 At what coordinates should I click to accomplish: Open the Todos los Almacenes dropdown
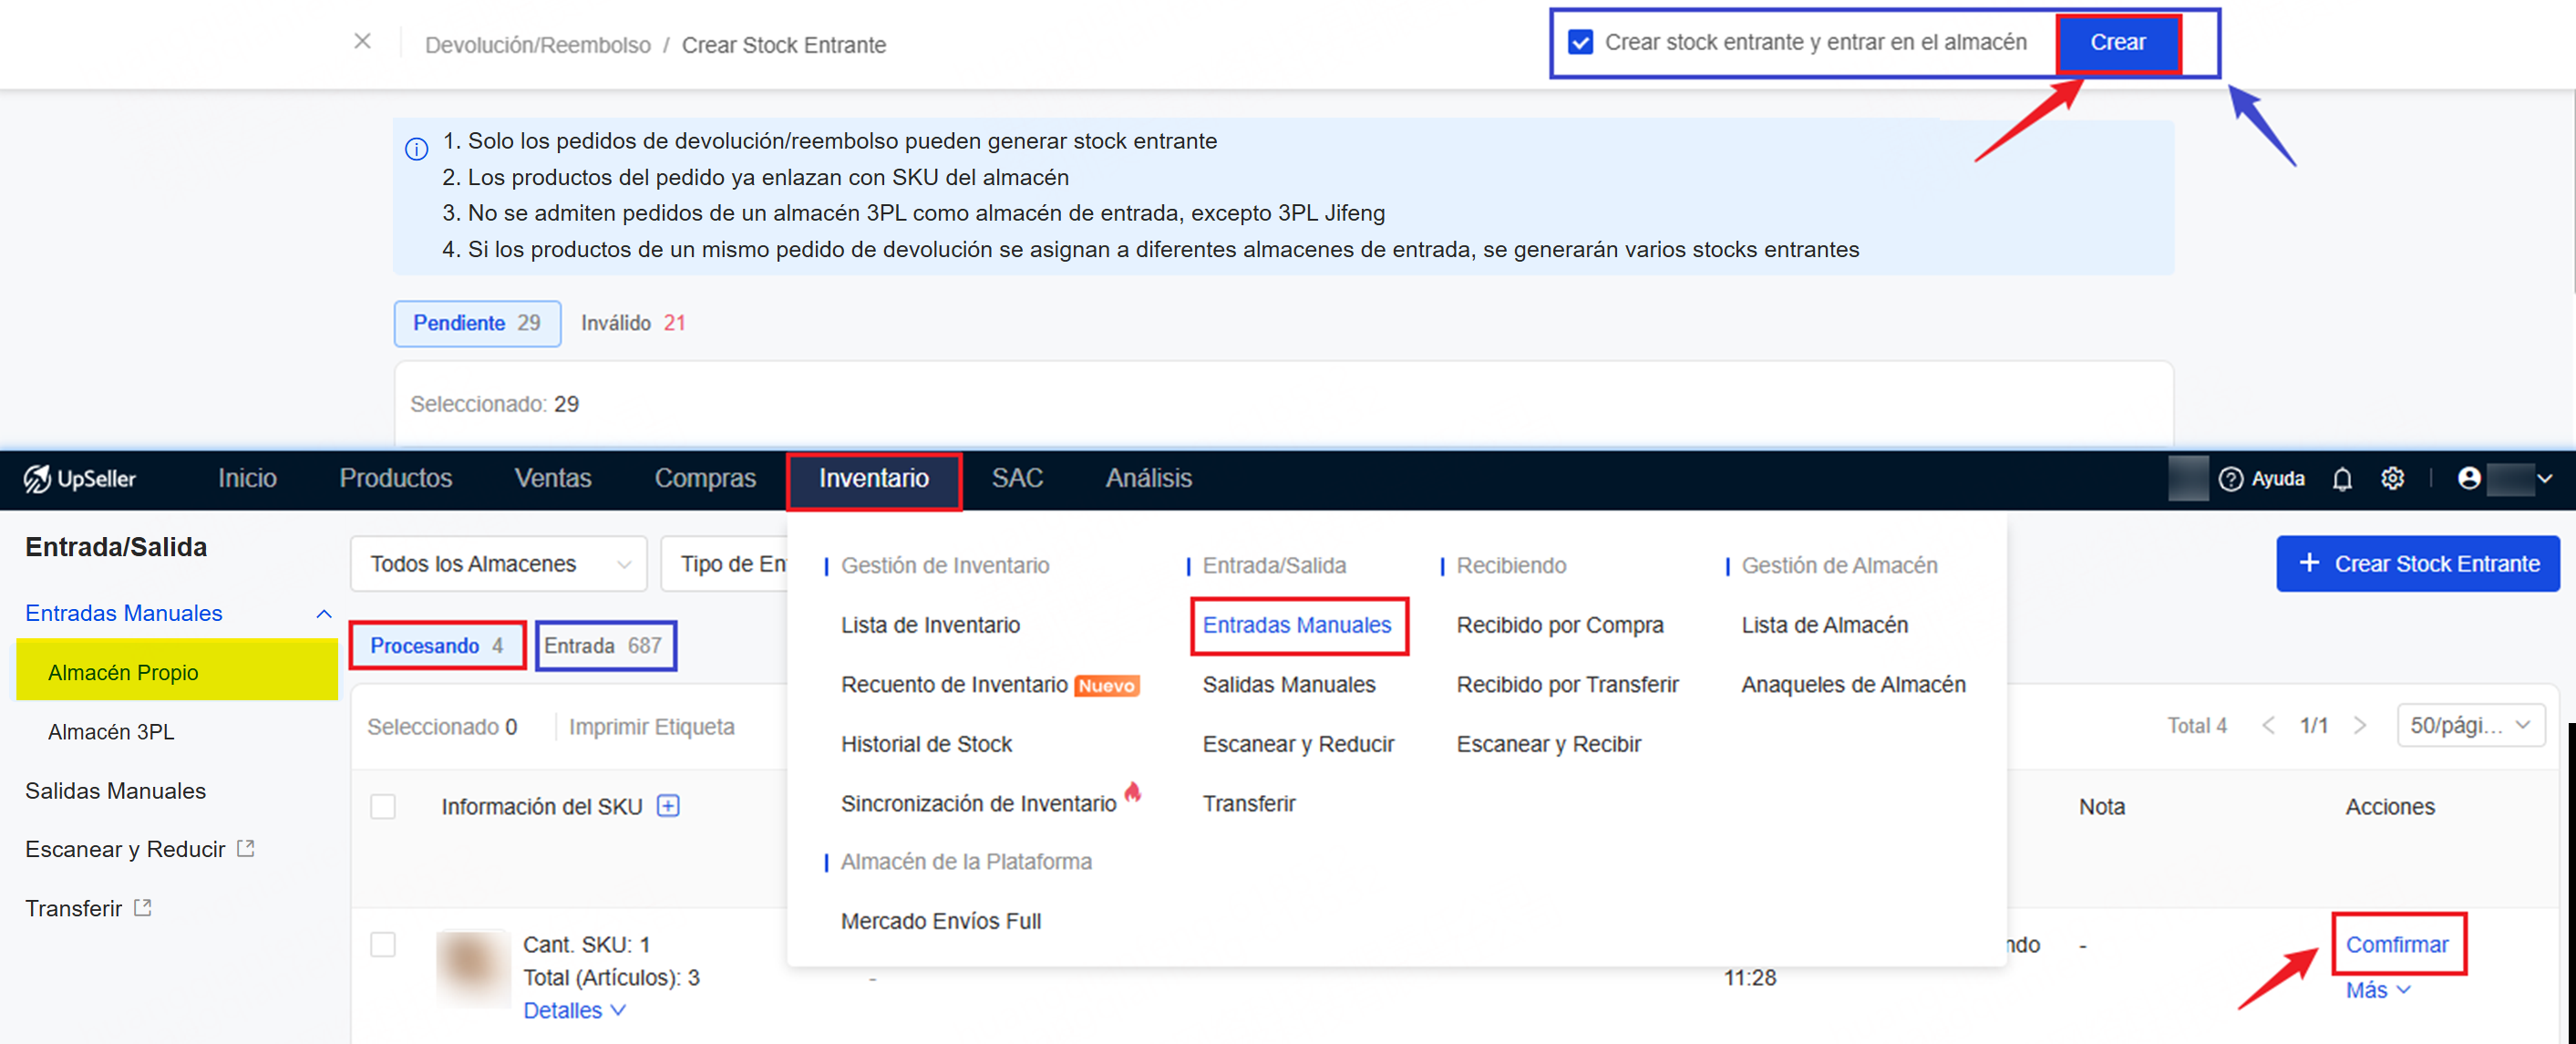[x=499, y=564]
